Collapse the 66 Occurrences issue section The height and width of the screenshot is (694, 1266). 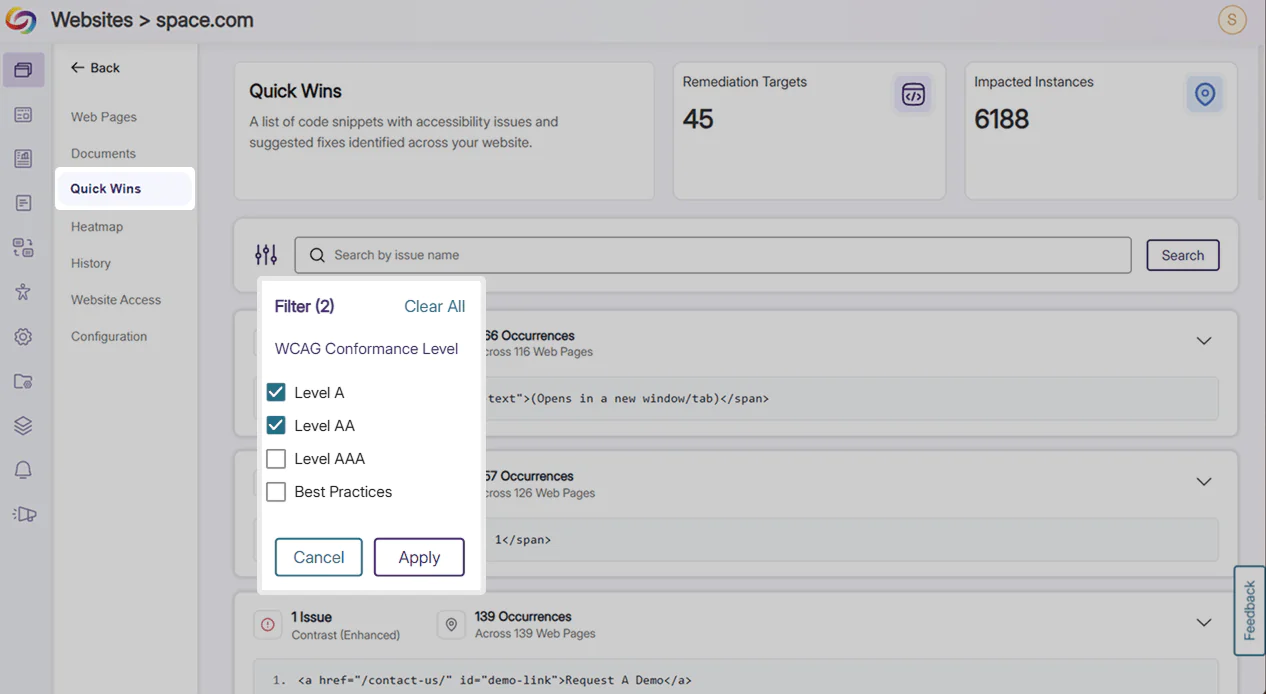pos(1204,341)
